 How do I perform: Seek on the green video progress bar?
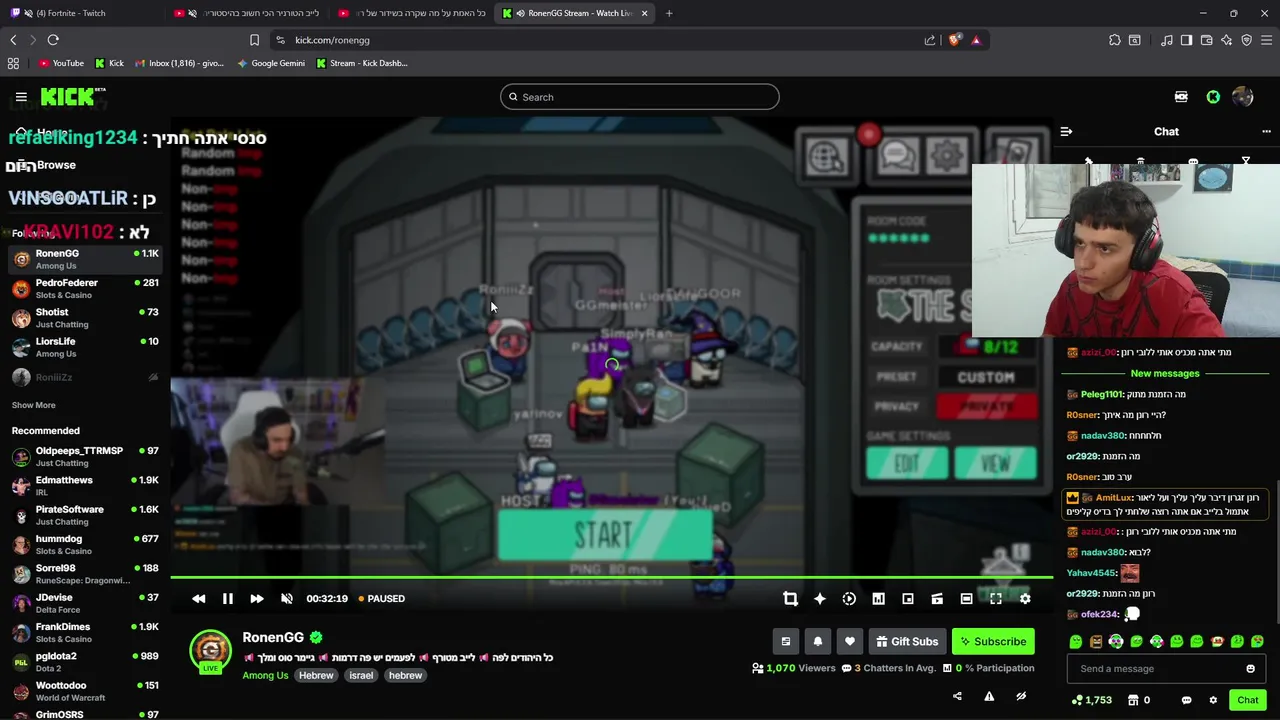pos(611,577)
